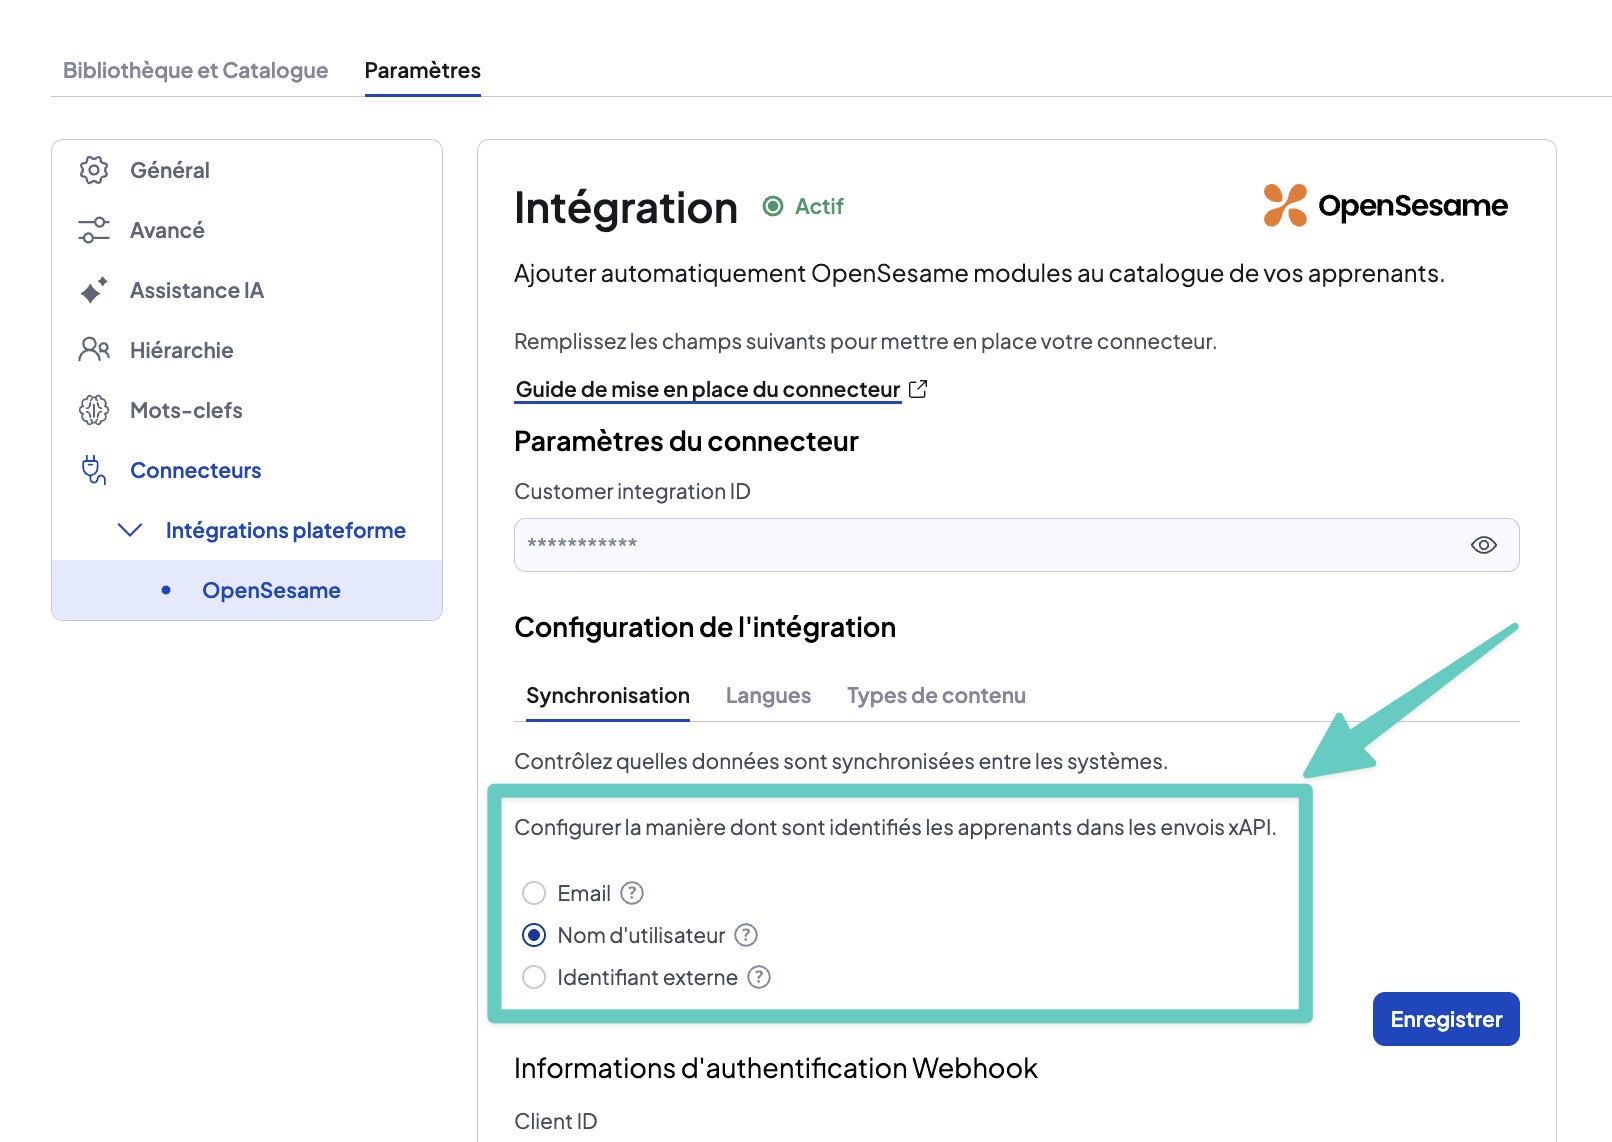Select the Nom d'utilisateur radio option
Viewport: 1612px width, 1142px height.
[x=534, y=935]
